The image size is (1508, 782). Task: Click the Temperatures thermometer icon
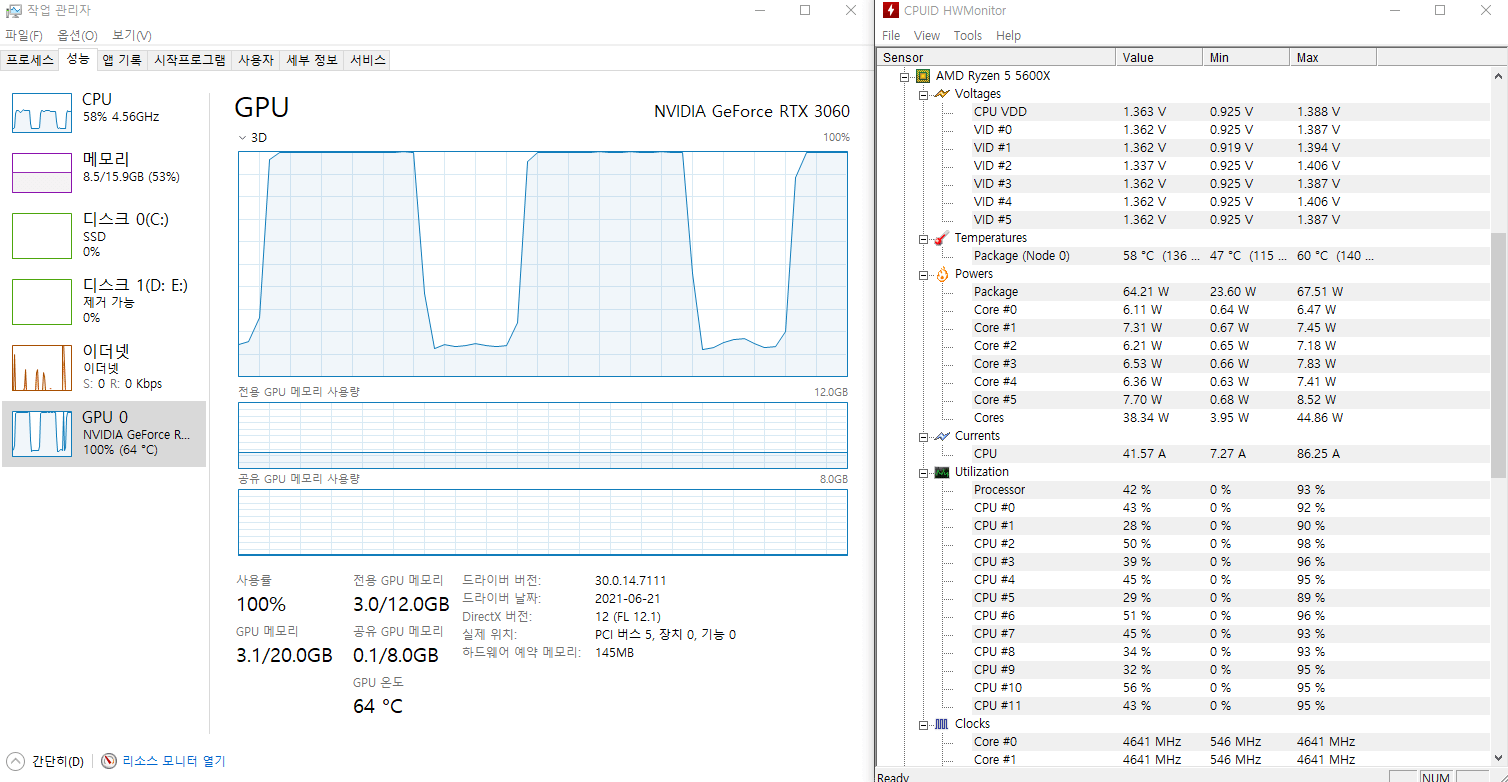tap(942, 238)
